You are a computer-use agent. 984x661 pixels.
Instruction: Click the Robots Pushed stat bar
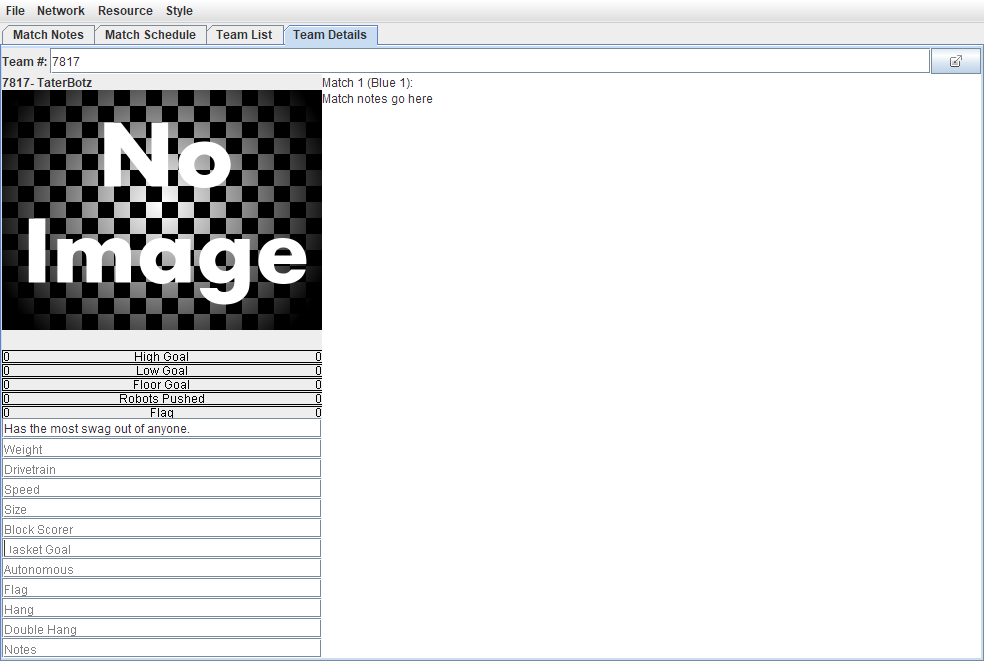(x=162, y=399)
